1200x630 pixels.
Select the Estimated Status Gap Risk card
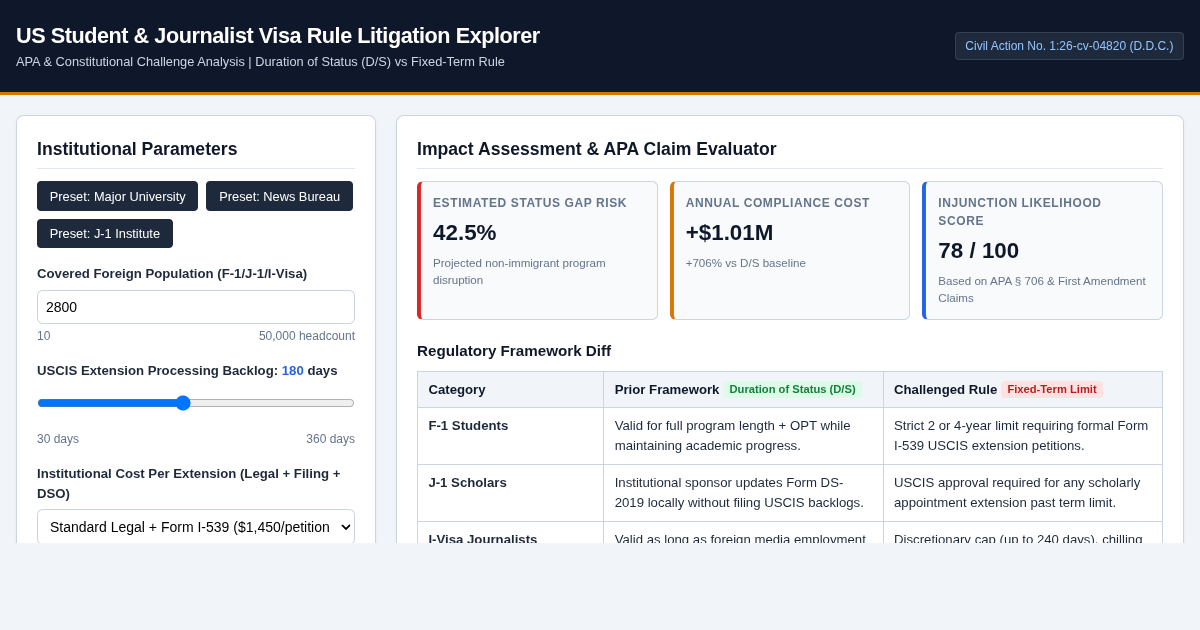[537, 250]
